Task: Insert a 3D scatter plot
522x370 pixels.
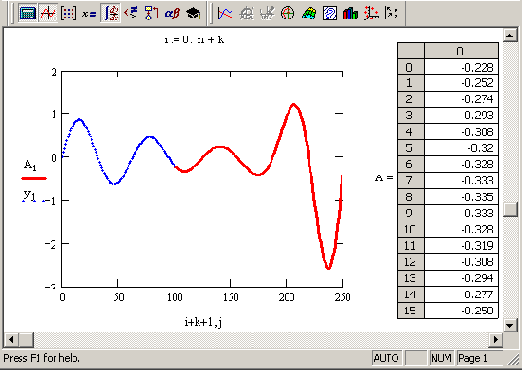Action: 371,13
